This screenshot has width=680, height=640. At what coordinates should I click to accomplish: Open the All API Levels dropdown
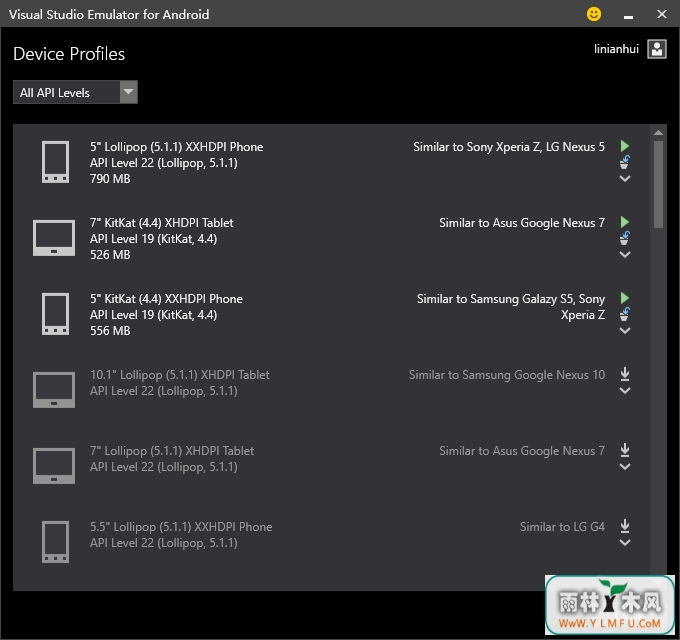[x=75, y=92]
